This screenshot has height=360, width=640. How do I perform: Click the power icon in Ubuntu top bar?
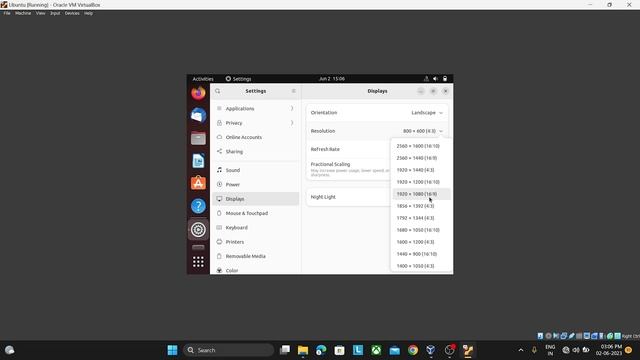tap(445, 79)
